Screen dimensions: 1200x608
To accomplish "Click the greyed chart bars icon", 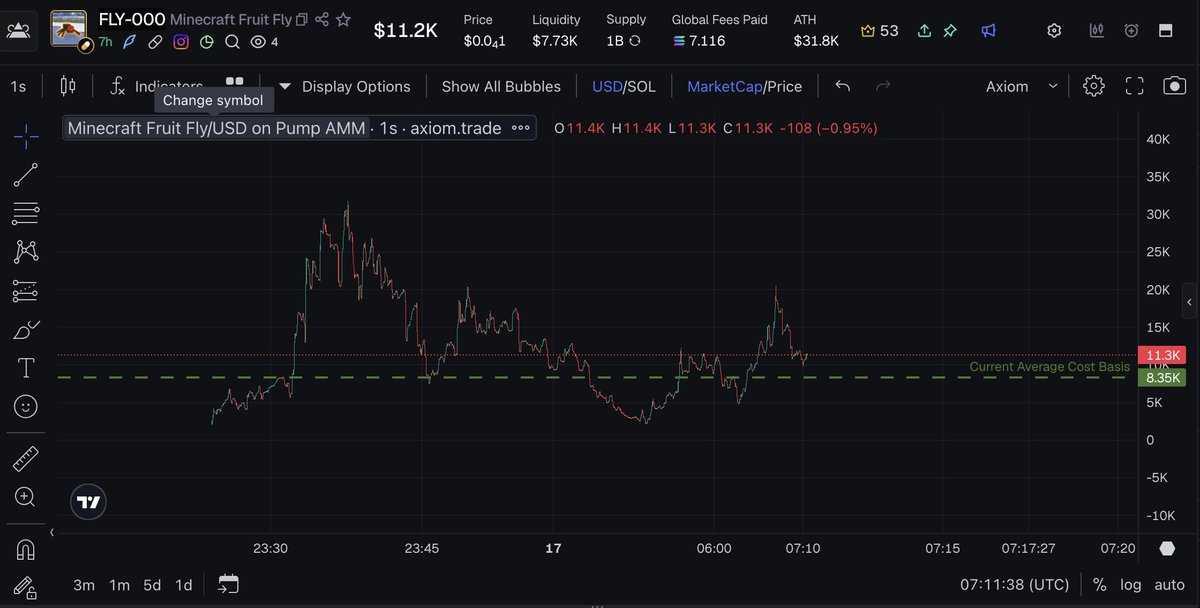I will click(x=1099, y=30).
